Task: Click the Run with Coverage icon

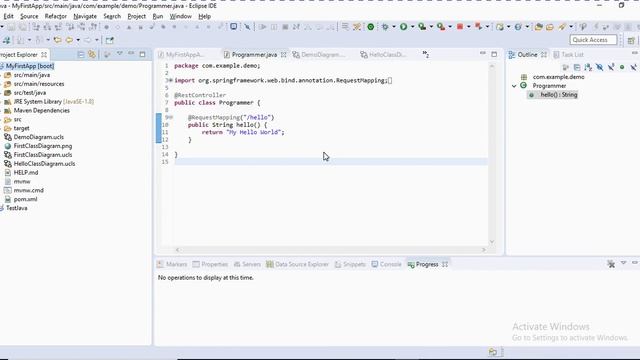Action: click(x=422, y=27)
